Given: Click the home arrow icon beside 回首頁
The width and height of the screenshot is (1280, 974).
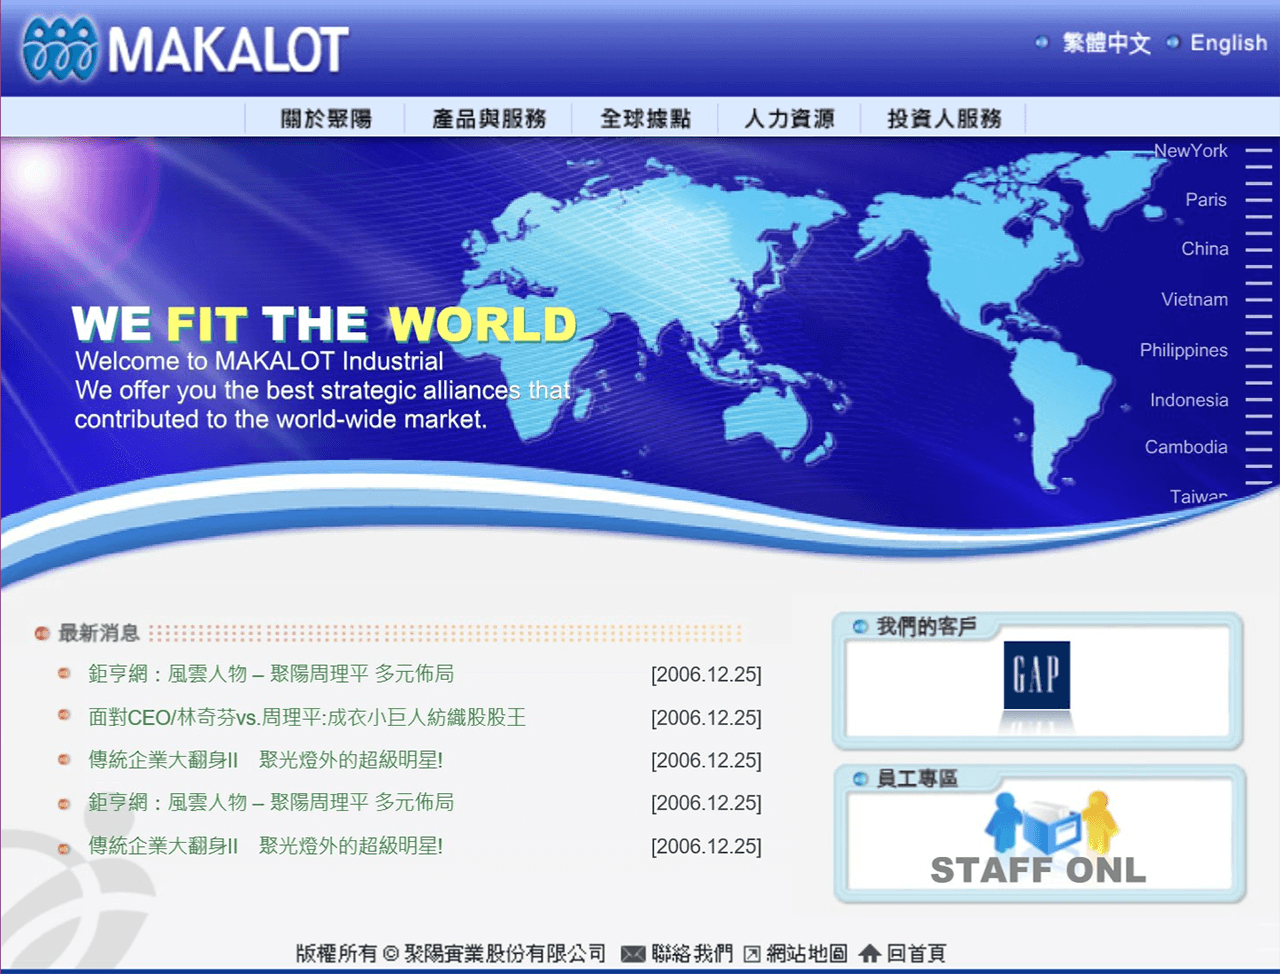Looking at the screenshot, I should (870, 954).
